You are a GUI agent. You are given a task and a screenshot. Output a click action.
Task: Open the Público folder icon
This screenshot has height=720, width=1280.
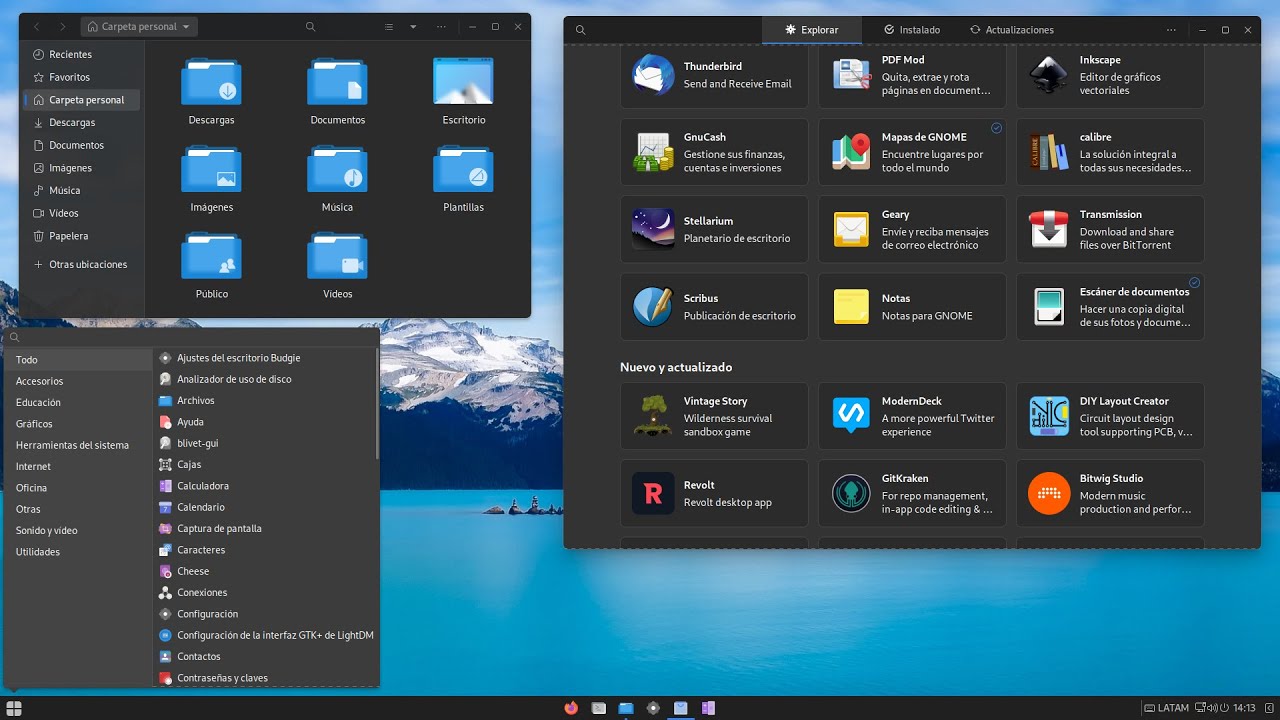point(211,256)
